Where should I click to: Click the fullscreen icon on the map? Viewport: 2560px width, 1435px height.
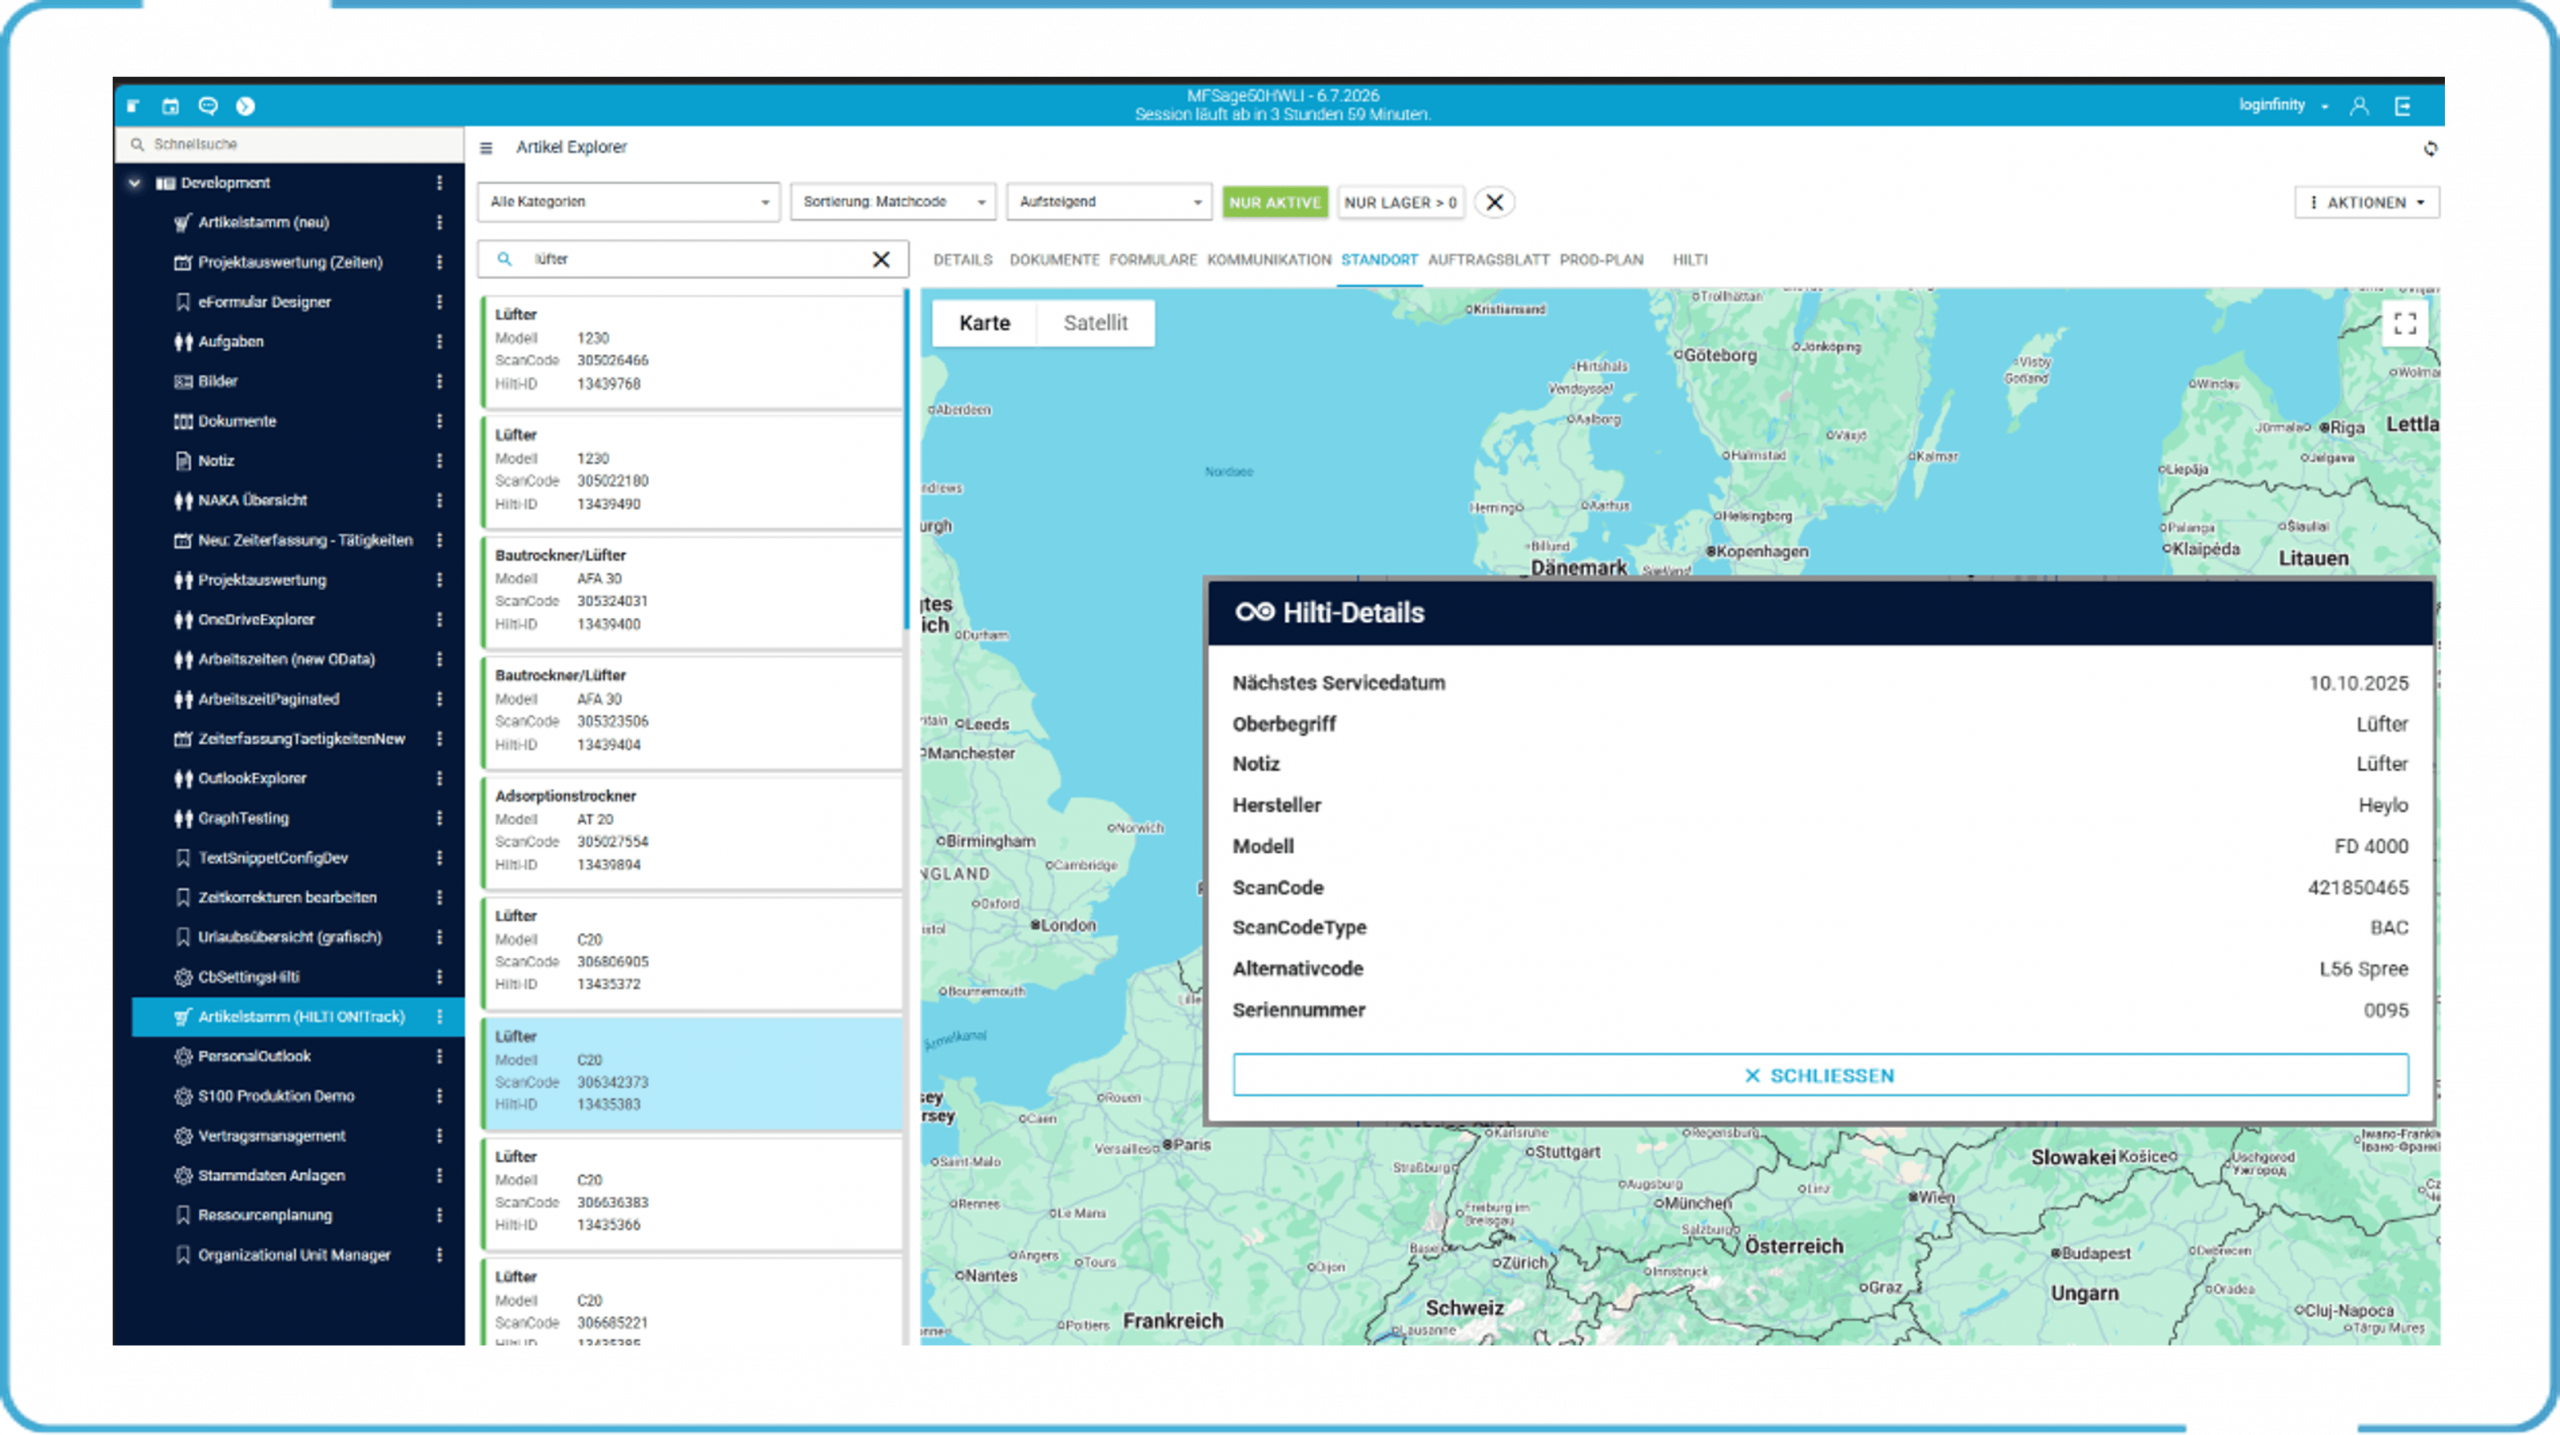click(x=2405, y=323)
